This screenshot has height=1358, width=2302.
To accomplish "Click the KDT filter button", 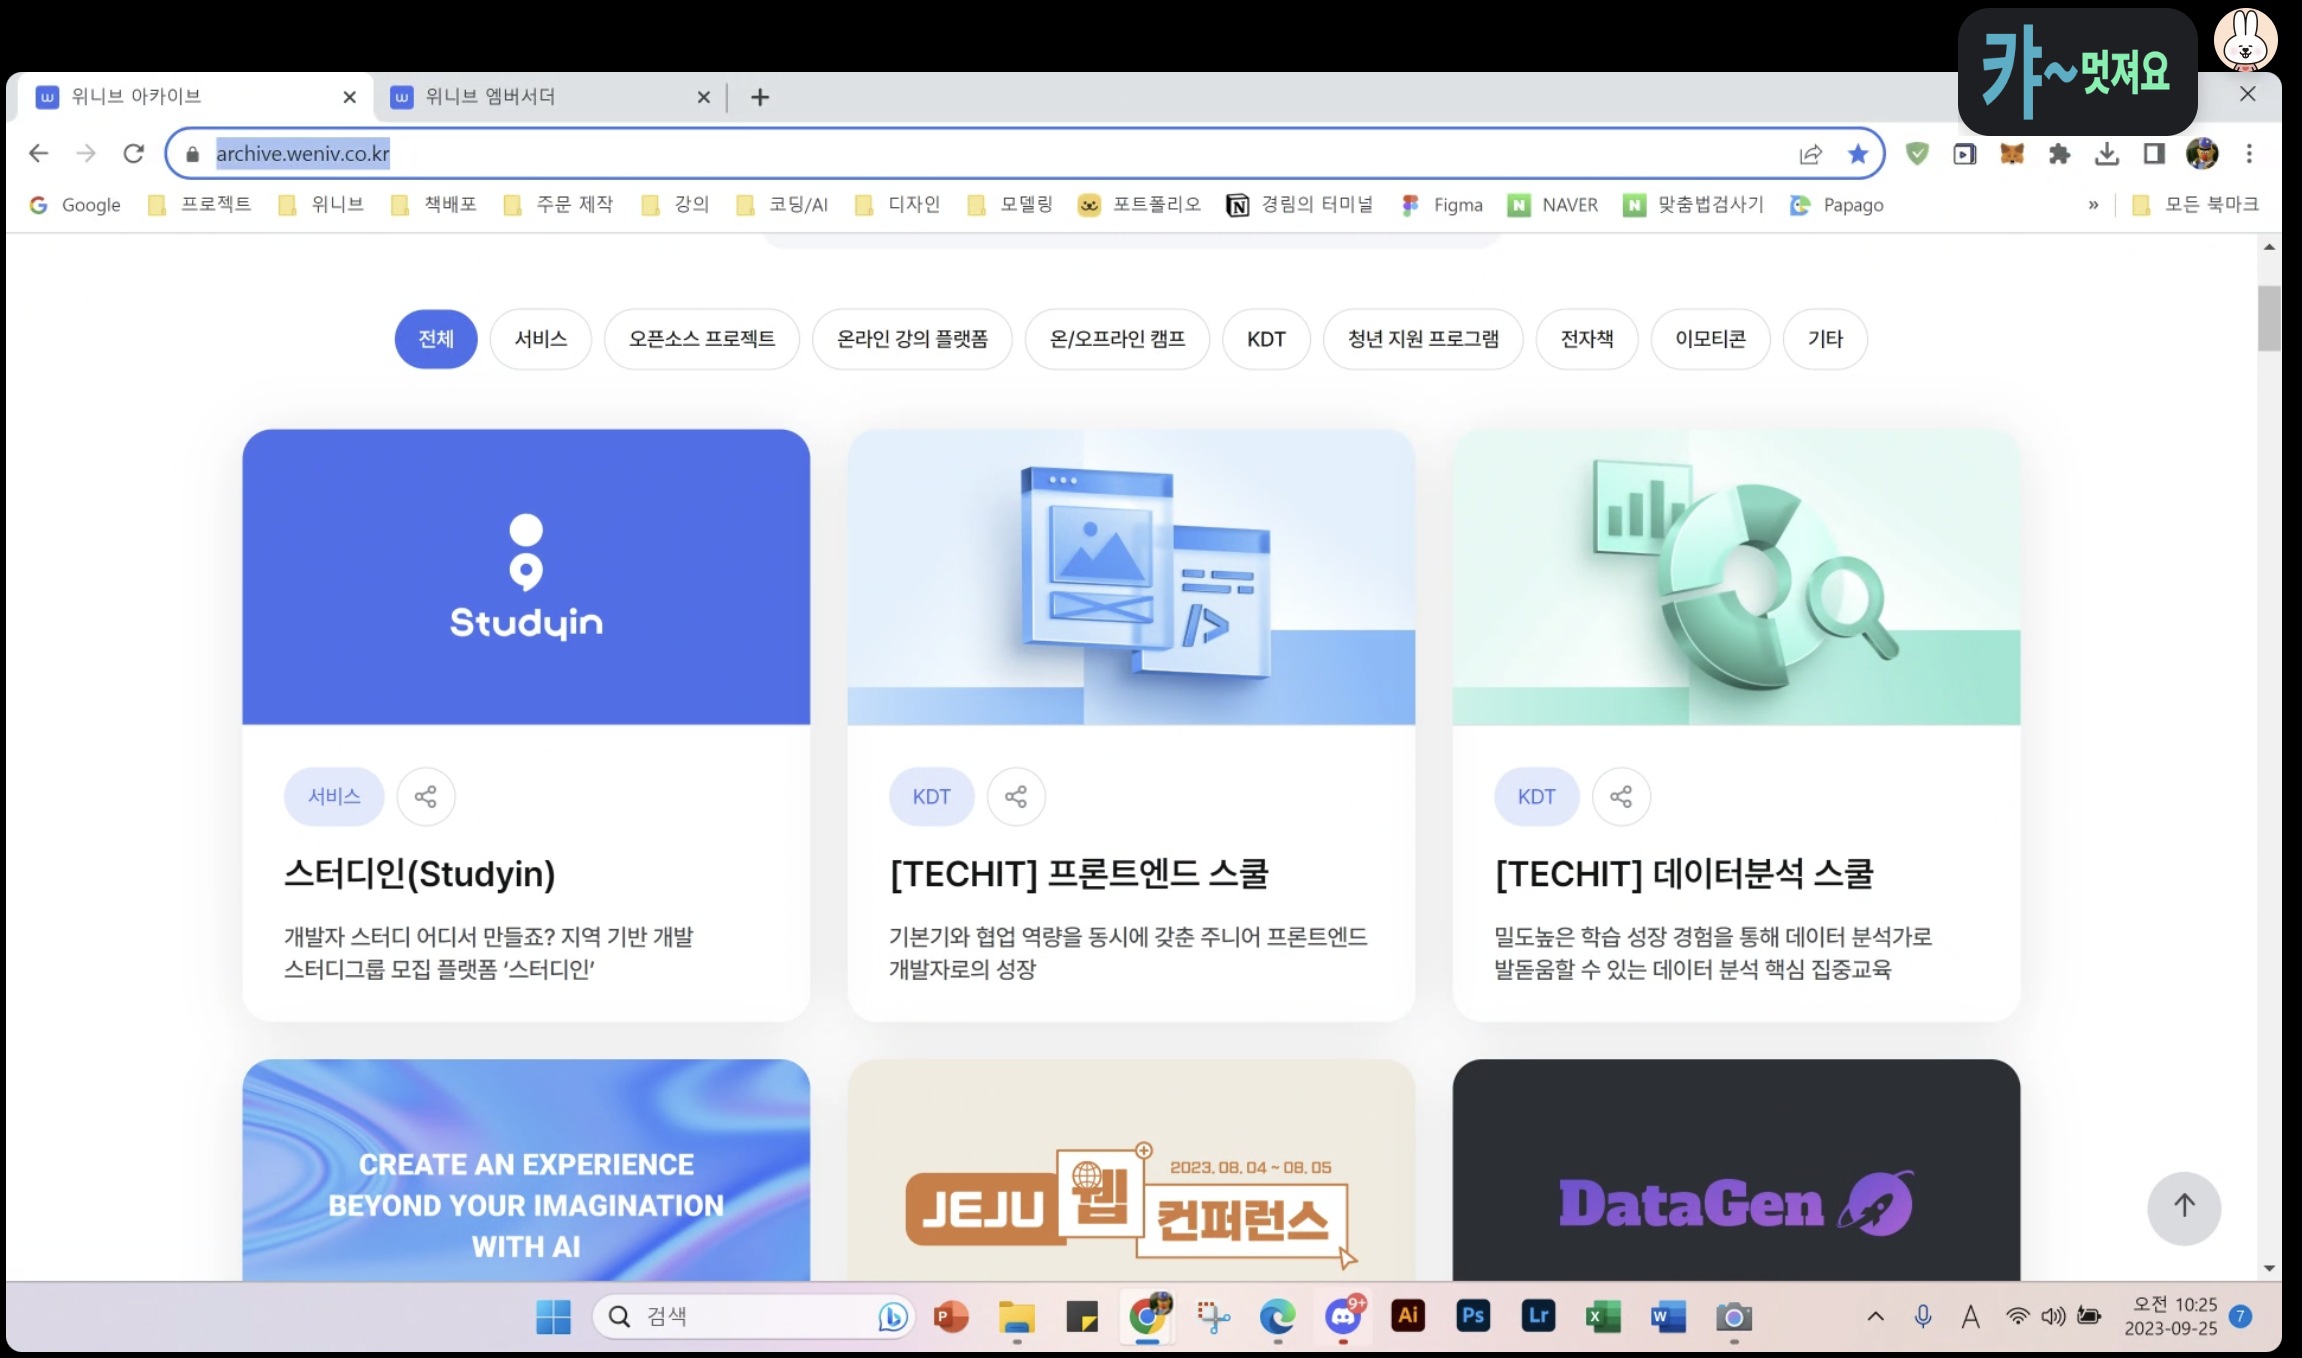I will coord(1266,339).
